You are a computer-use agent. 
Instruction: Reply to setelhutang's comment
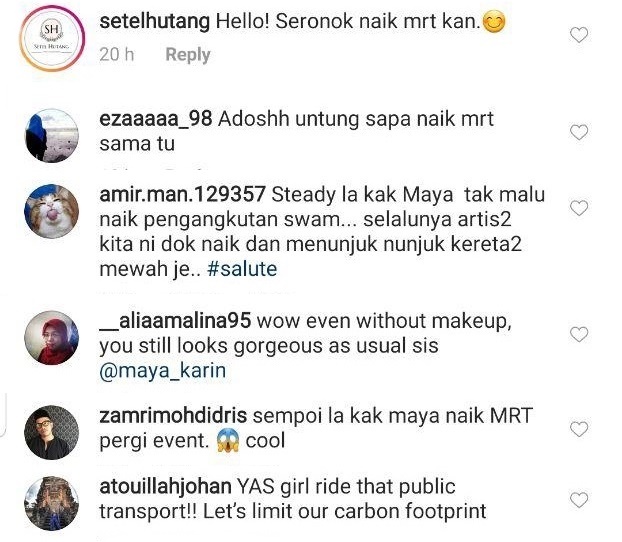point(188,55)
